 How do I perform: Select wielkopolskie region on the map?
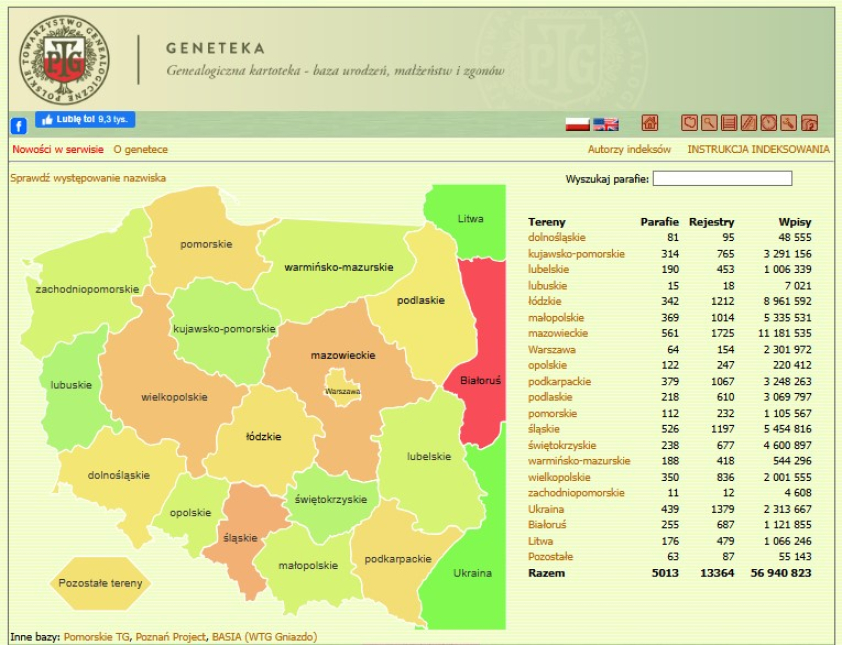tap(174, 397)
